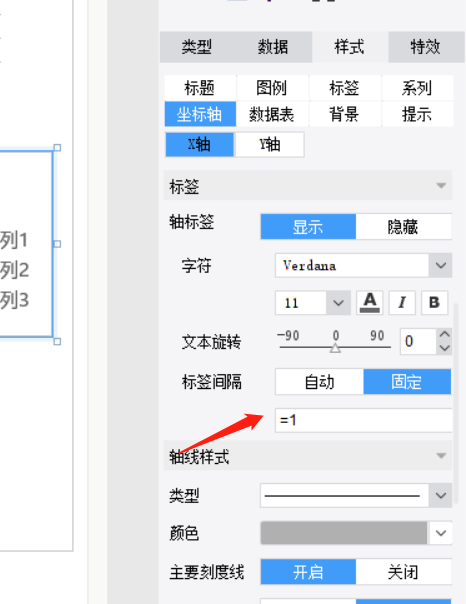Click the text rotation value field
Image resolution: width=466 pixels, height=604 pixels.
click(x=418, y=341)
